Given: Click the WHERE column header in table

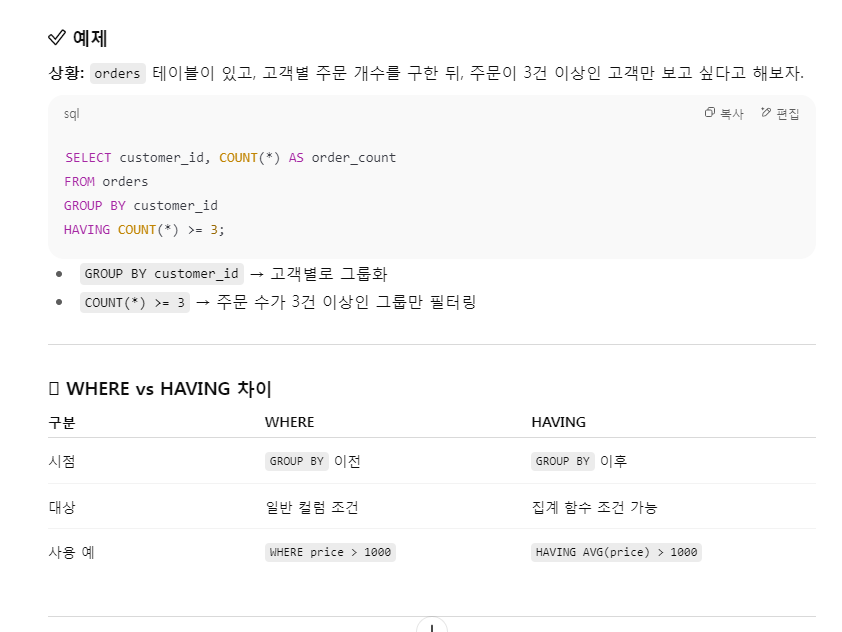Looking at the screenshot, I should [x=289, y=422].
